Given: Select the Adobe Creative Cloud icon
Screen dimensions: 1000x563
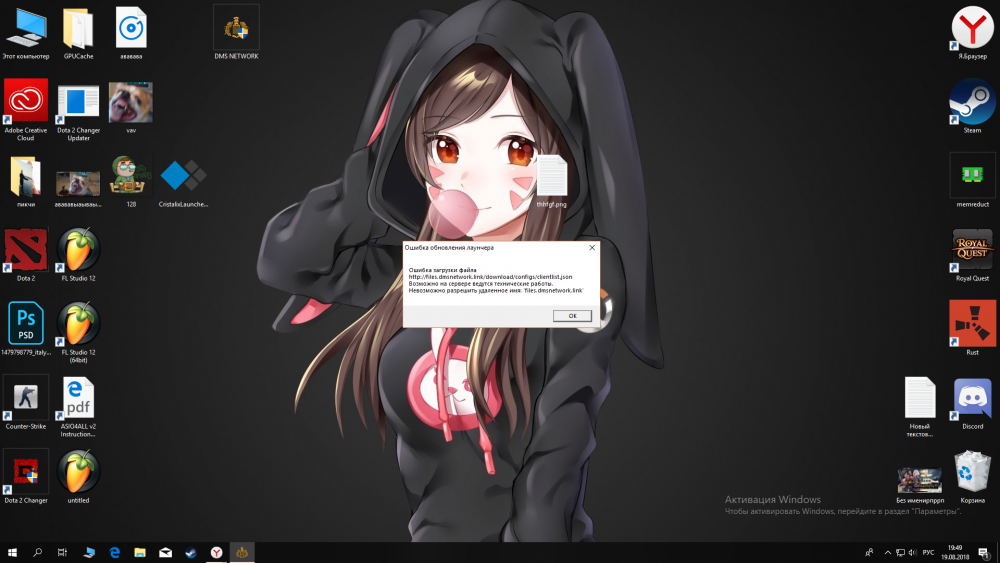Looking at the screenshot, I should click(26, 101).
